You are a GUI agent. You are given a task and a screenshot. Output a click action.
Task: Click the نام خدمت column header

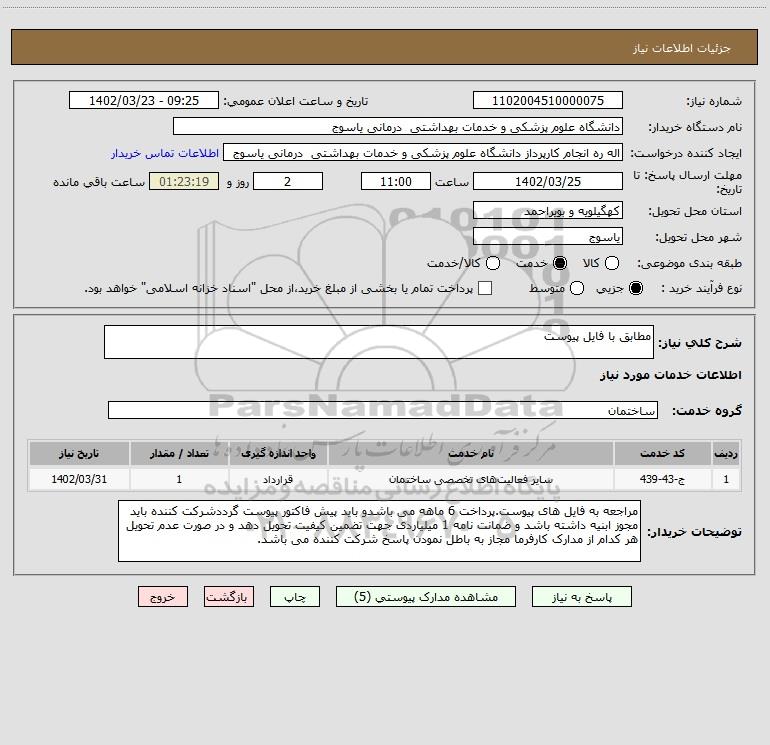pos(470,453)
